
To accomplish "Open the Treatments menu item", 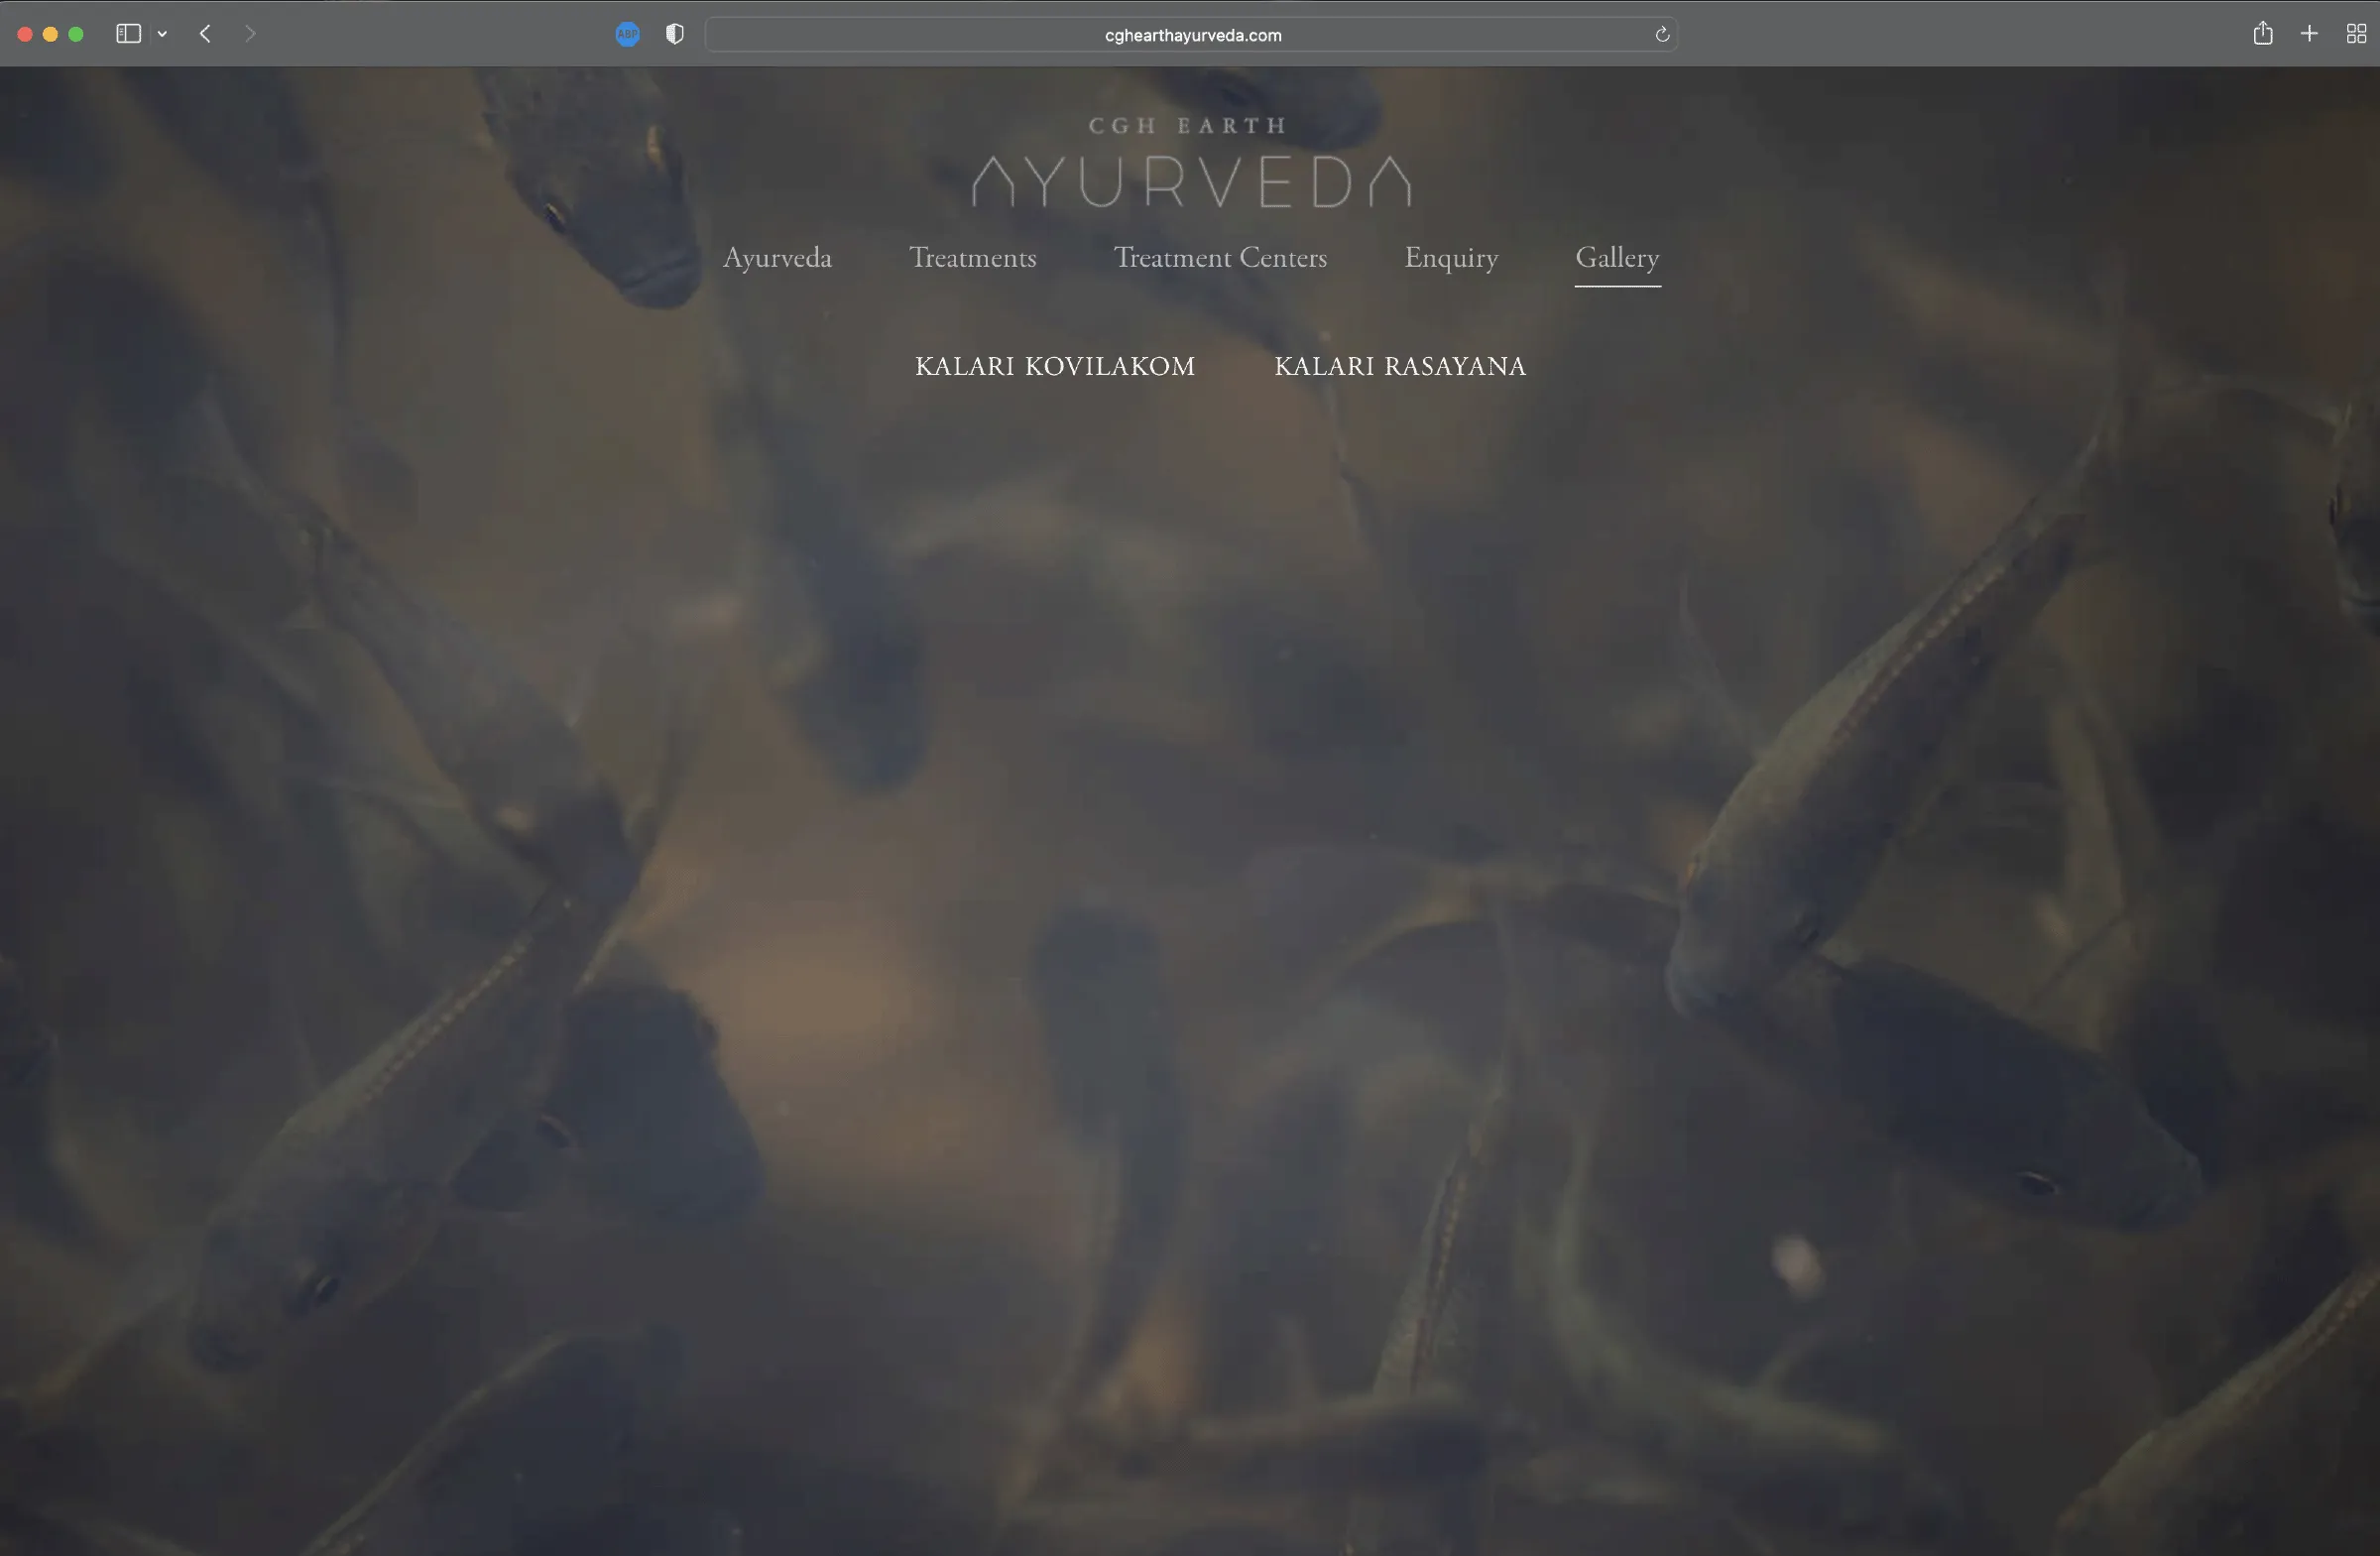I will [x=972, y=258].
